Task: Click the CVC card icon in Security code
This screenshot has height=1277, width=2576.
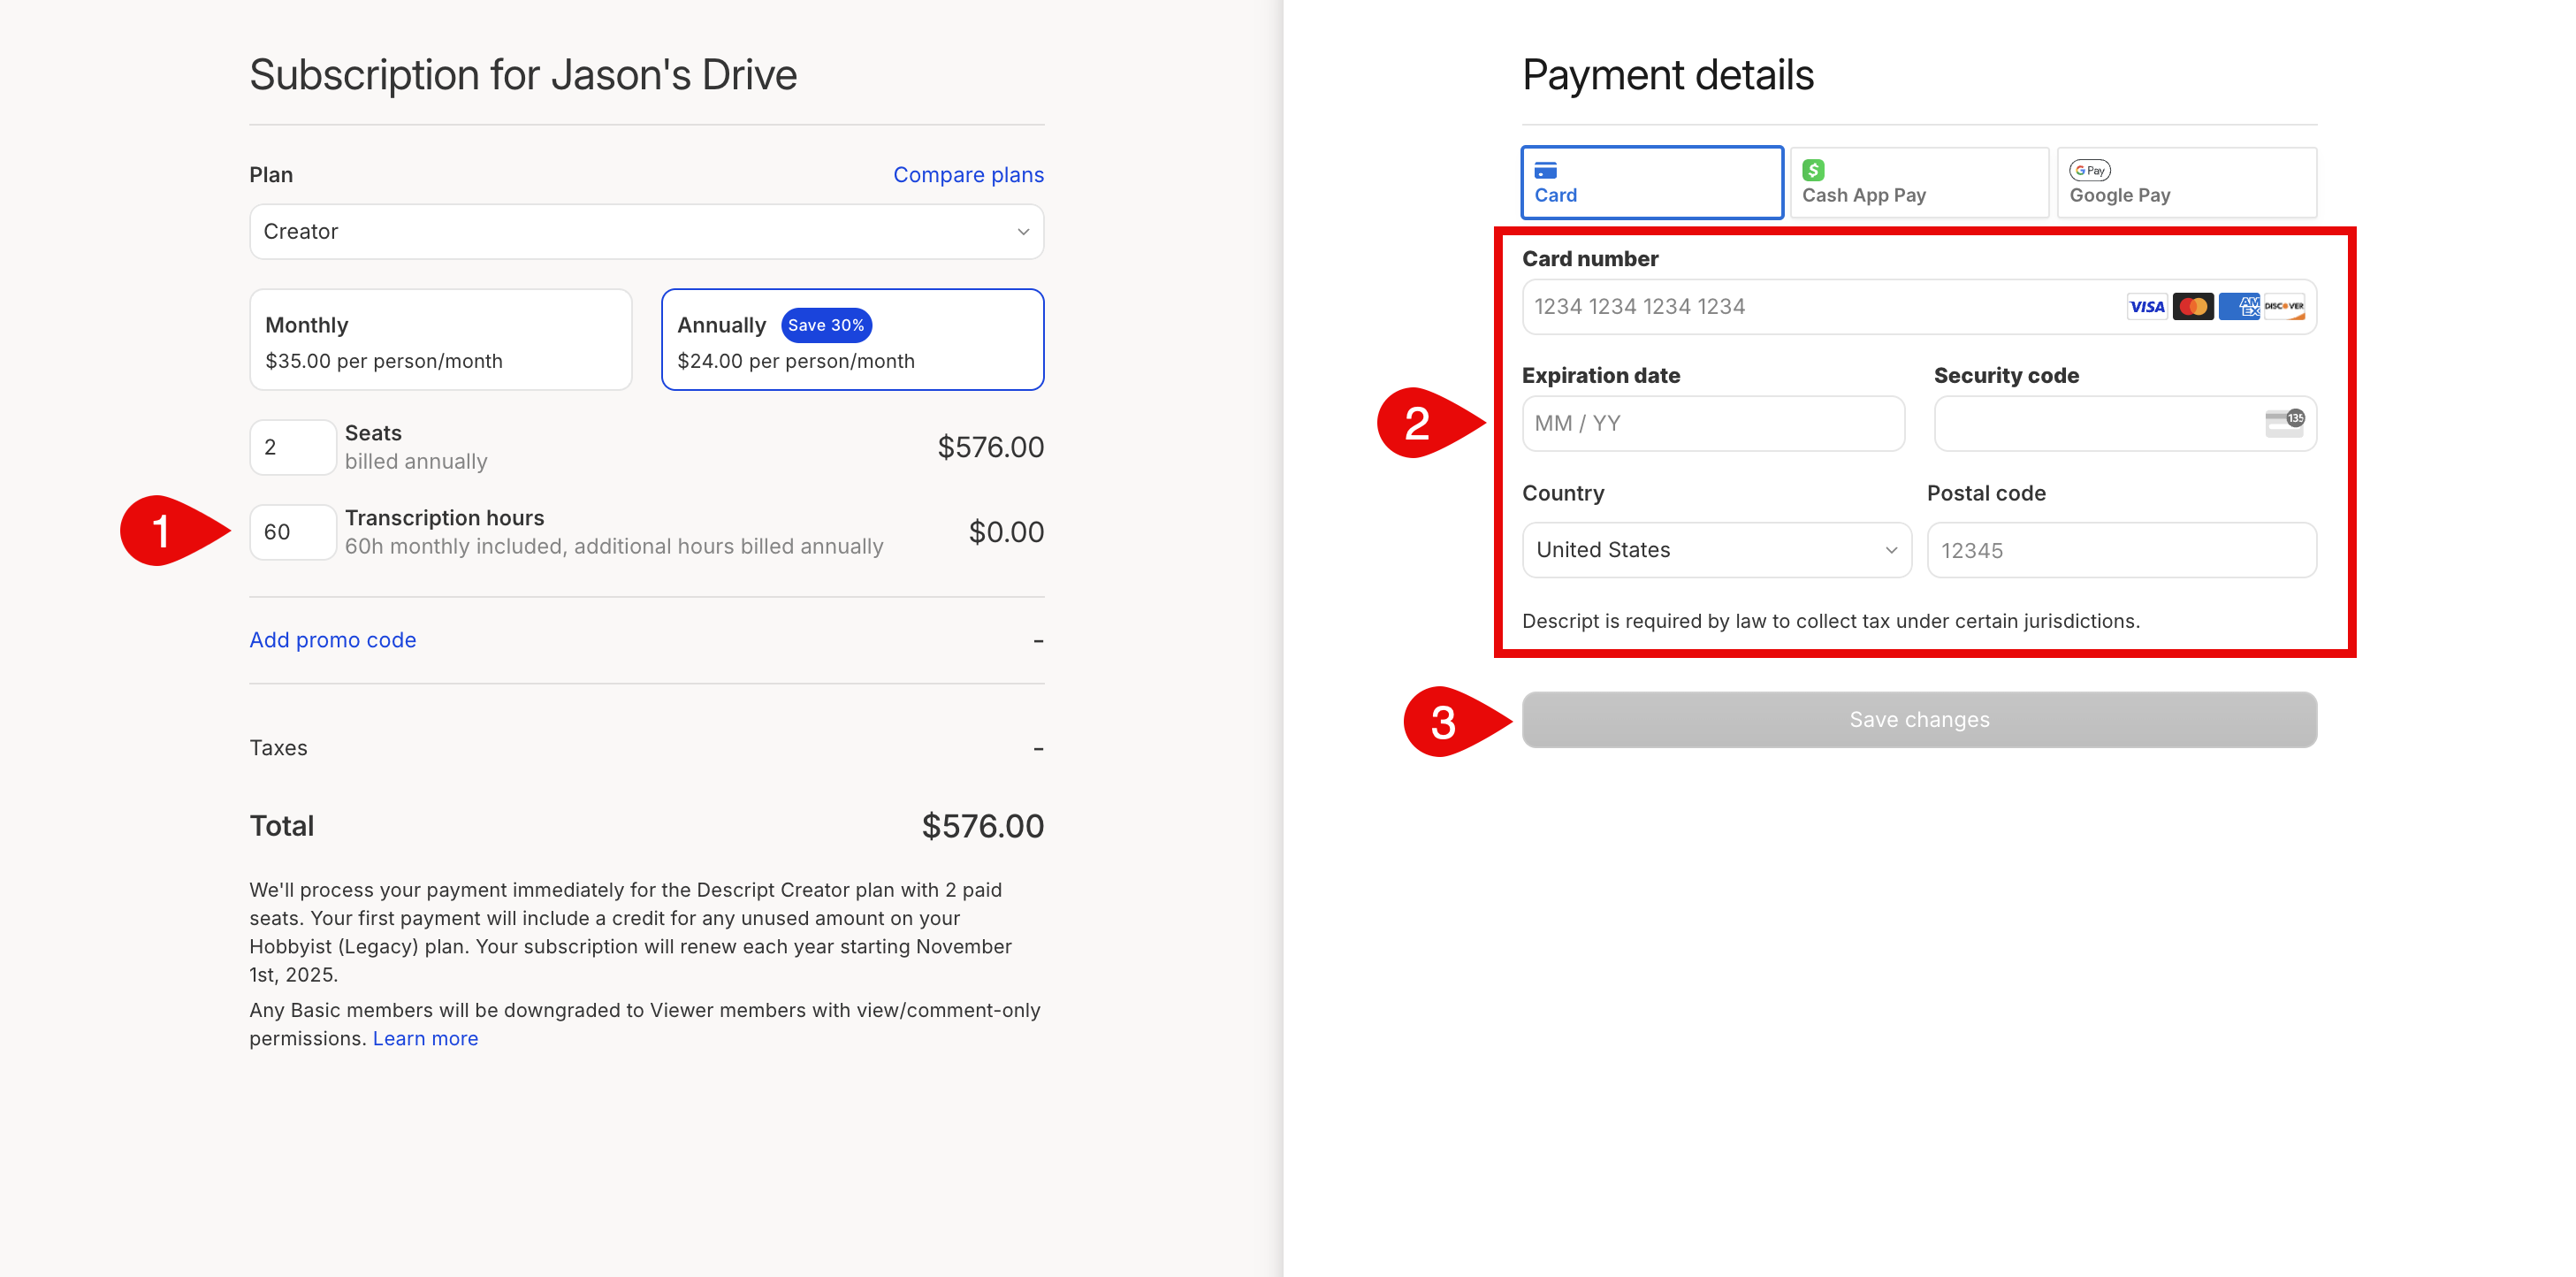Action: (2285, 423)
